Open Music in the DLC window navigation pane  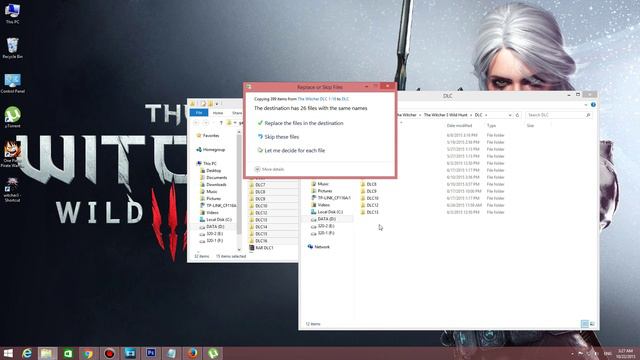coord(320,184)
